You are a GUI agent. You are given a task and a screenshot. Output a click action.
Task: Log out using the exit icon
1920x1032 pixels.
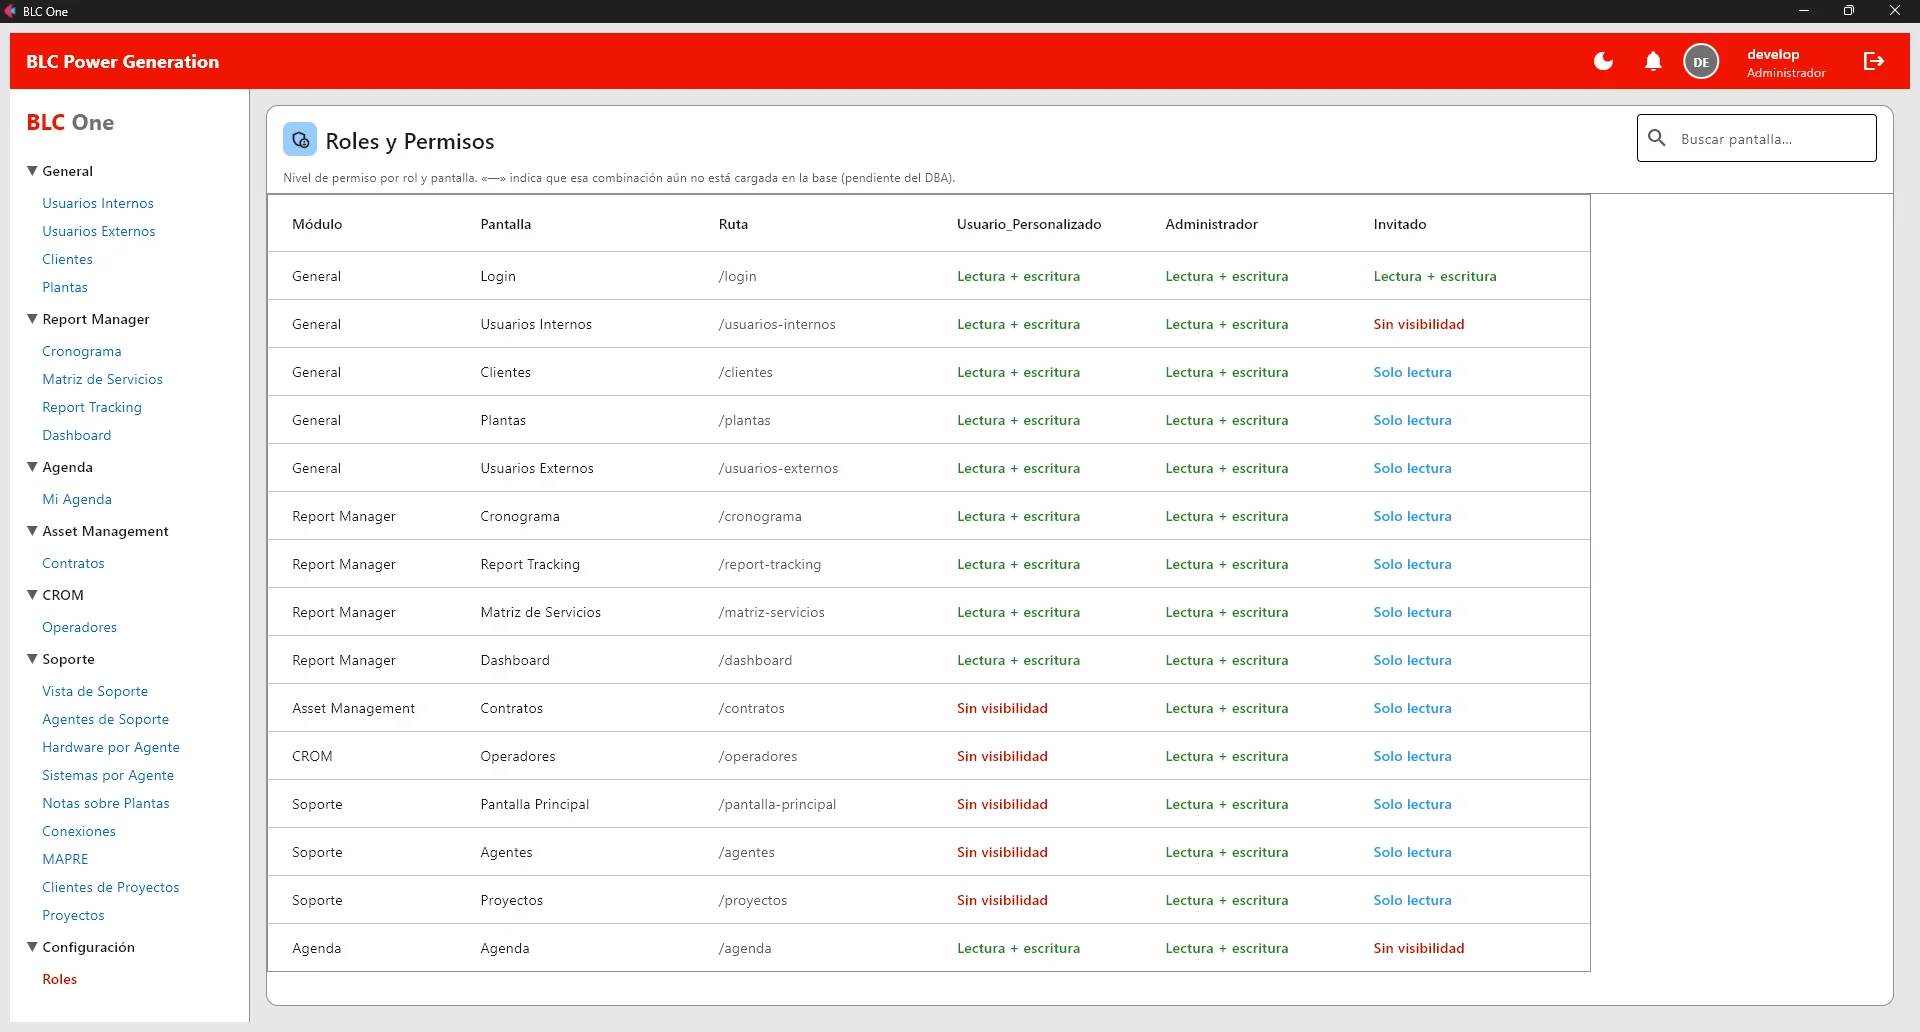click(x=1874, y=61)
